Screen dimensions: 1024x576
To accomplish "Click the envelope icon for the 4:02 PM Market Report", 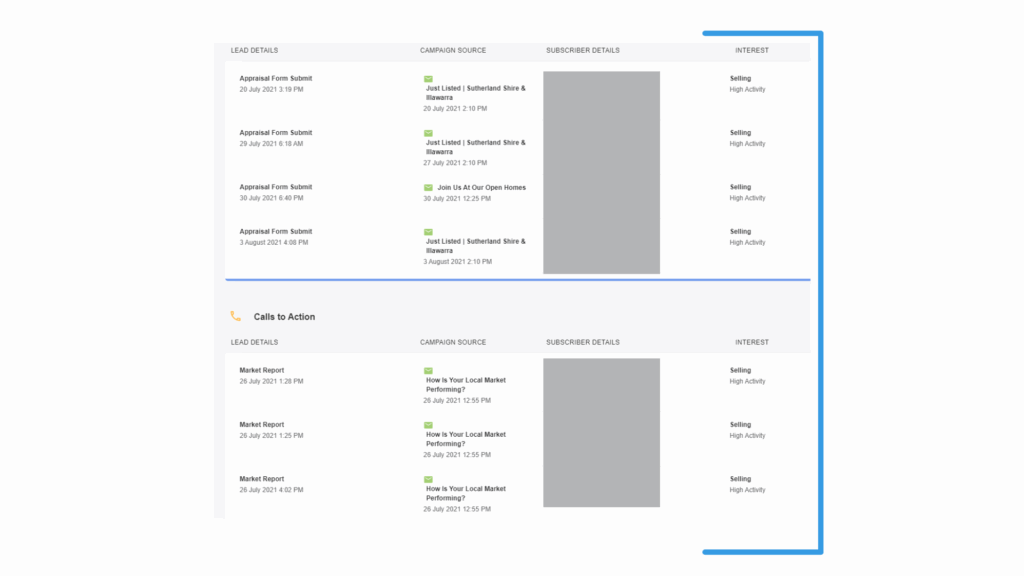I will coord(428,479).
